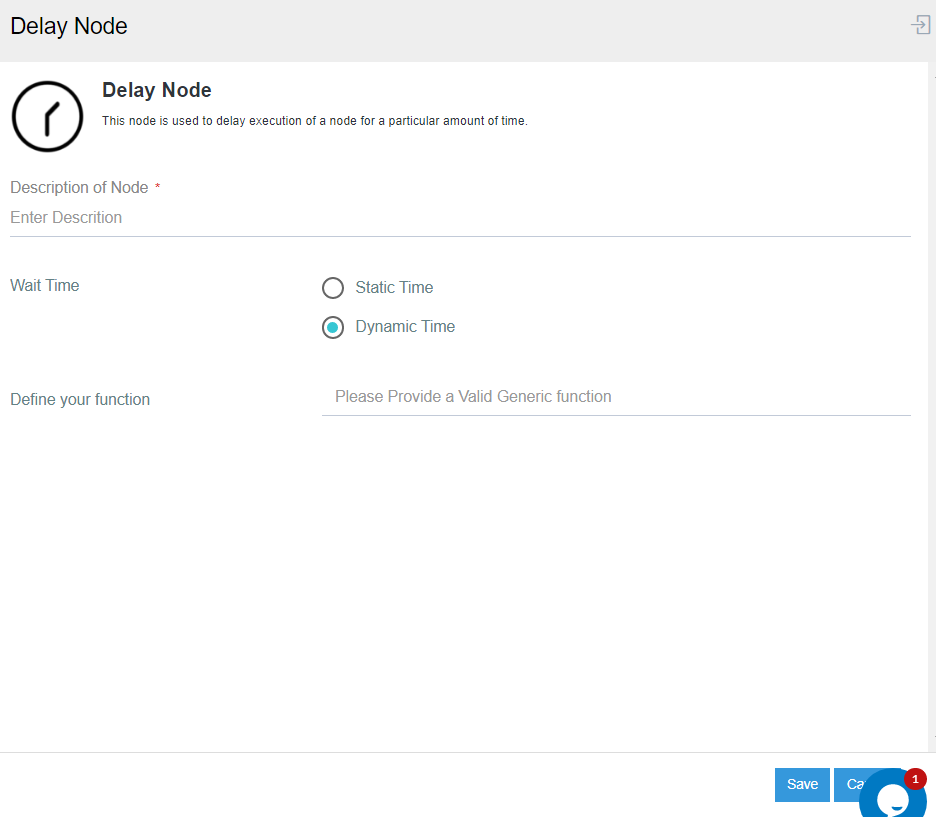This screenshot has width=936, height=817.
Task: Click the bold Delay Node heading
Action: (157, 91)
